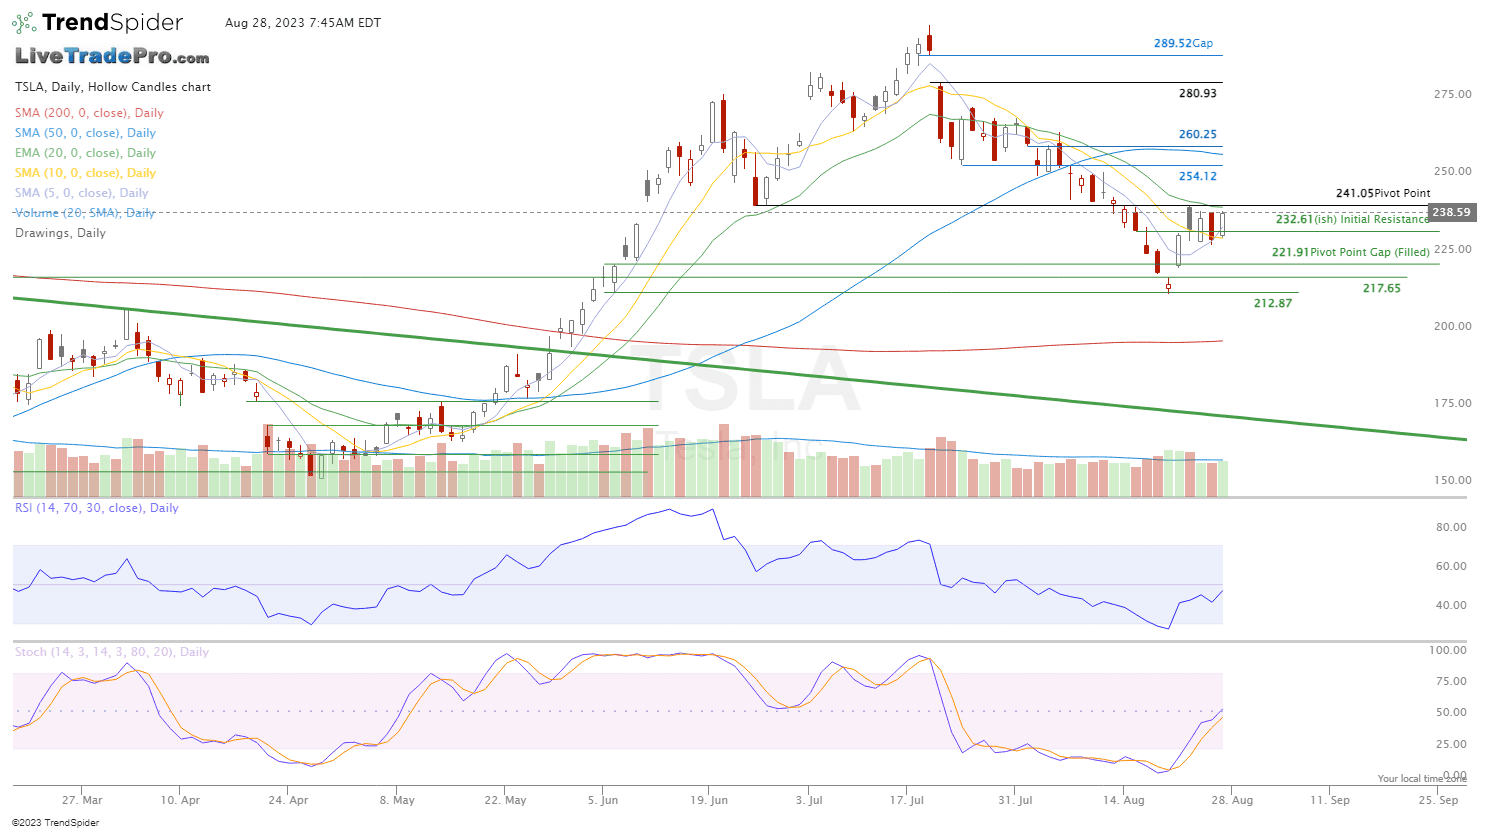Click the 25. Sep date axis label
Viewport: 1507px width, 832px height.
1438,800
